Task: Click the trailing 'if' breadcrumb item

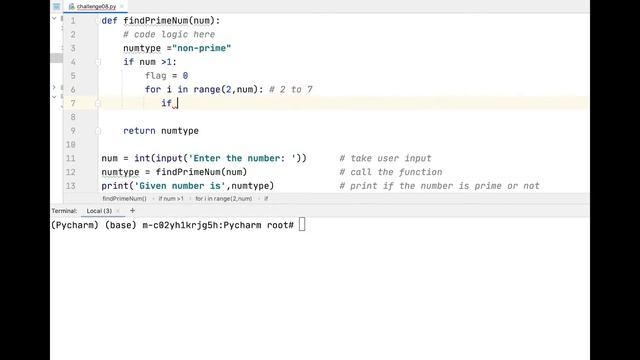Action: pos(266,199)
